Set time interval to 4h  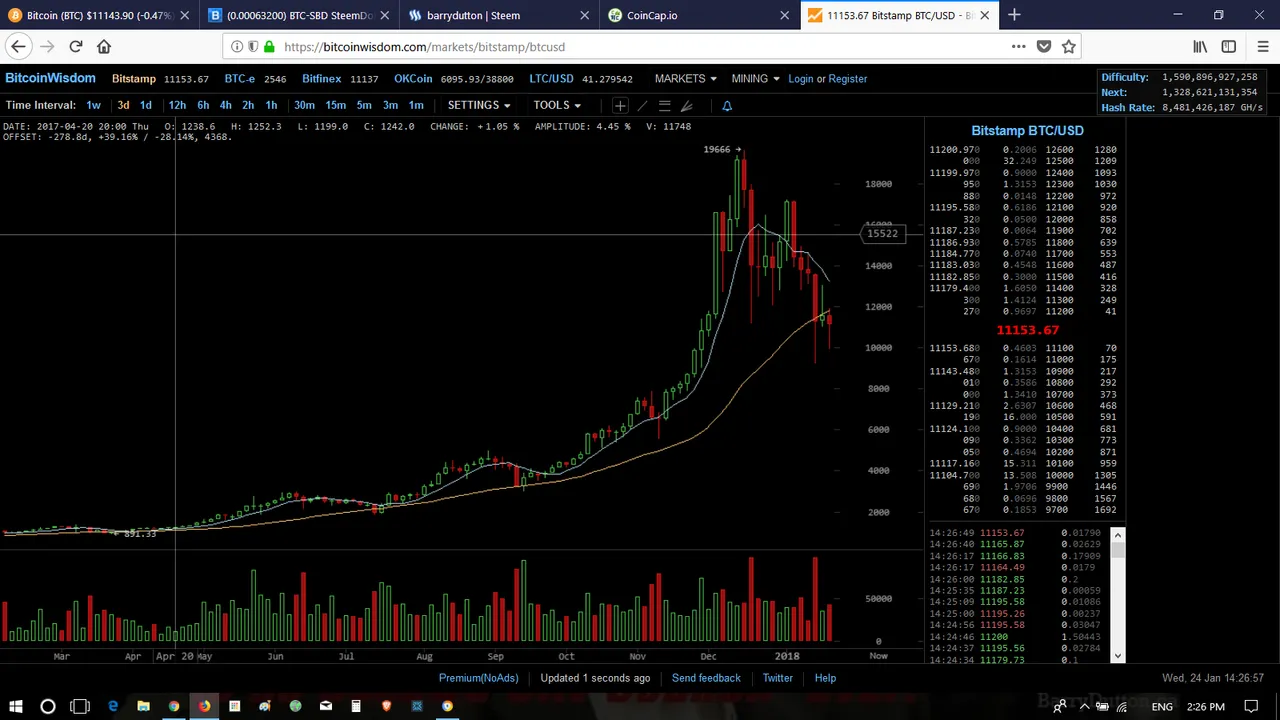(x=226, y=105)
